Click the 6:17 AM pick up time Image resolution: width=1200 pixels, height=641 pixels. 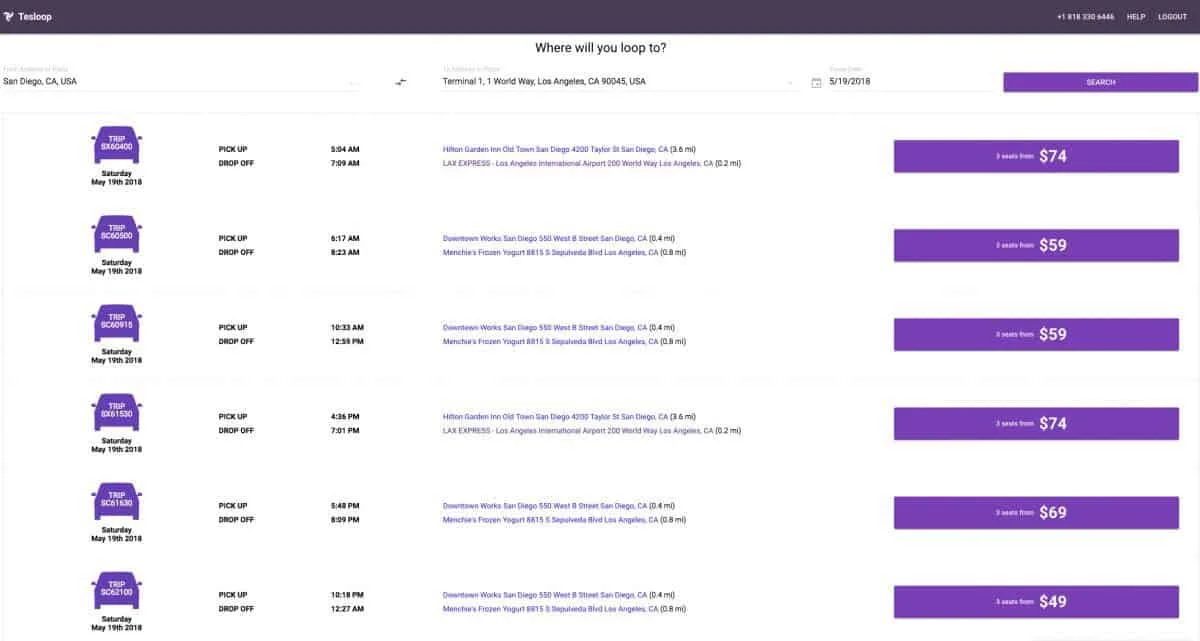tap(345, 238)
